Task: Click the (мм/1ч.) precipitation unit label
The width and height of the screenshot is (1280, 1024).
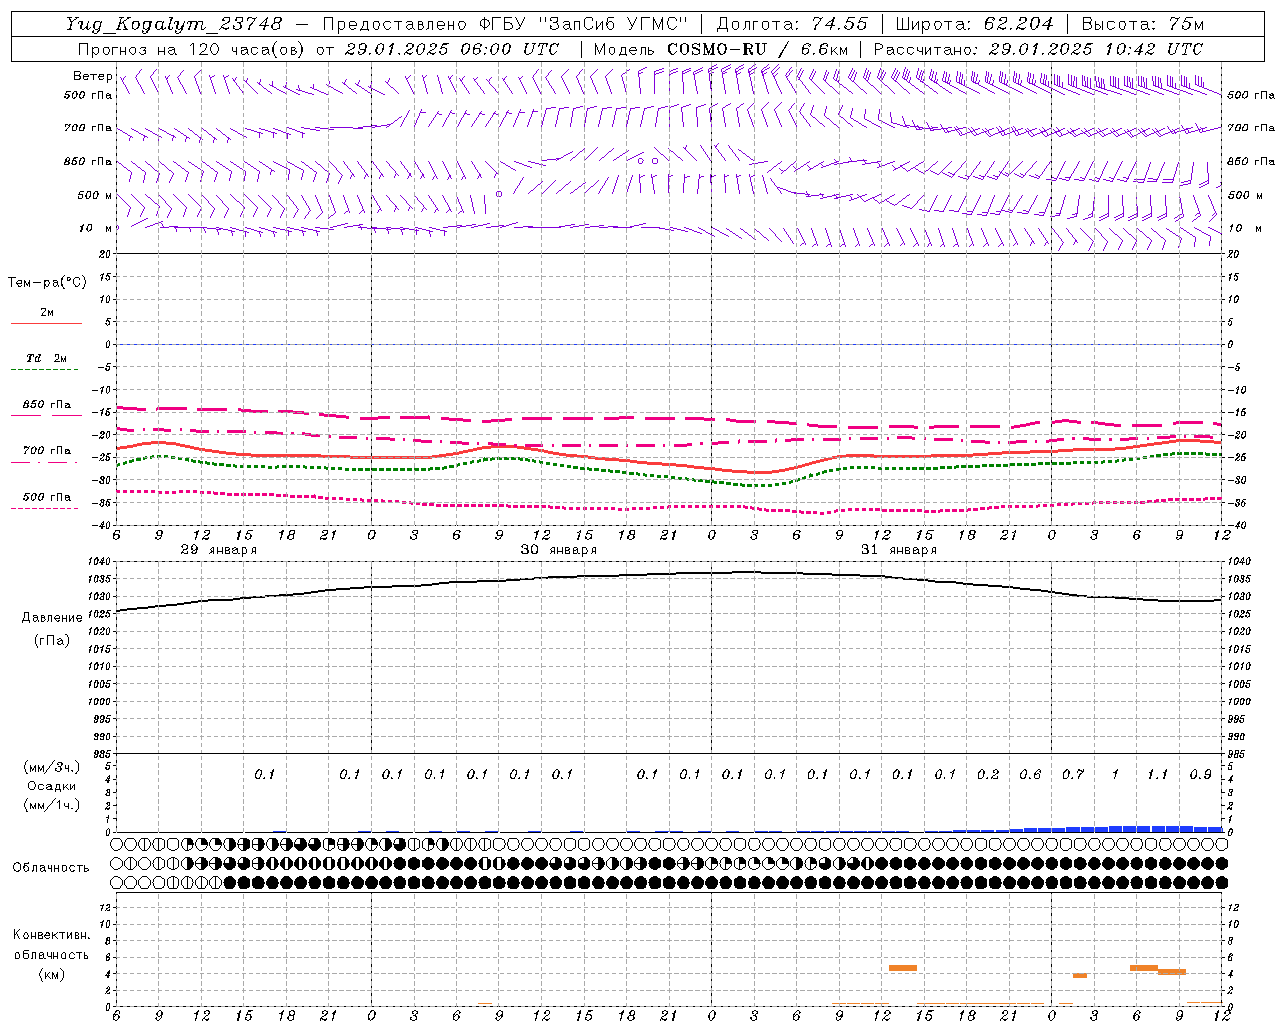Action: (x=52, y=805)
